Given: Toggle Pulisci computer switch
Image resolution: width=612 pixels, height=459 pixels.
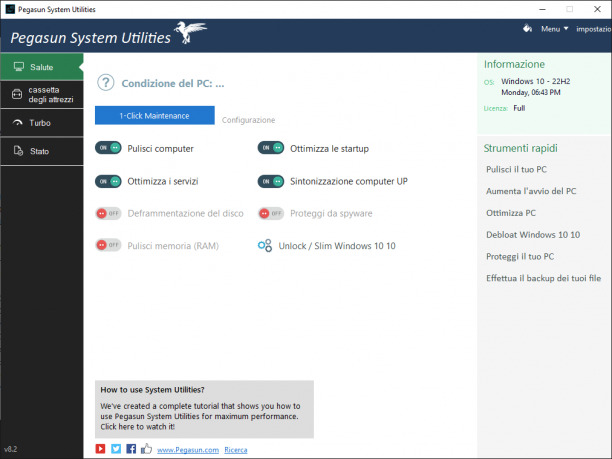Looking at the screenshot, I should [108, 148].
